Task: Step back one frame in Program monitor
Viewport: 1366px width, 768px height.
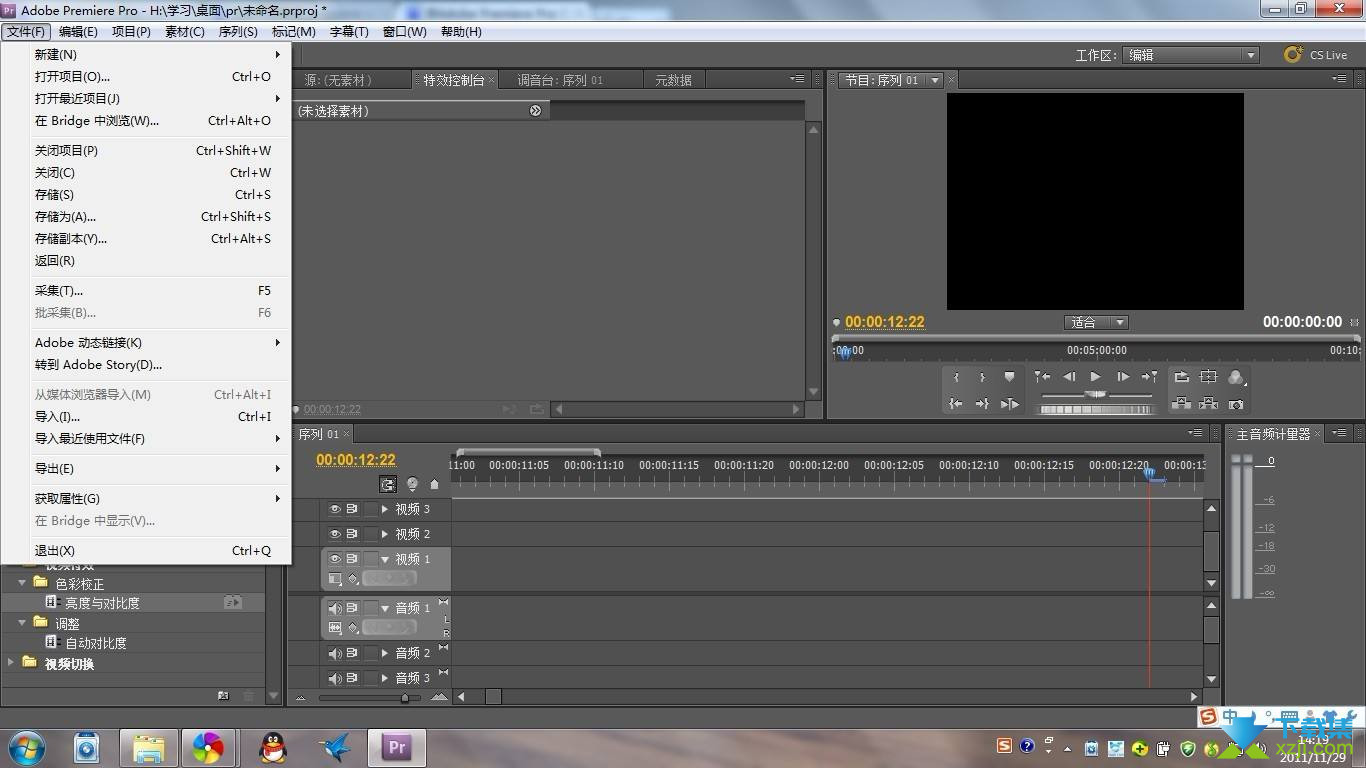Action: click(1069, 377)
